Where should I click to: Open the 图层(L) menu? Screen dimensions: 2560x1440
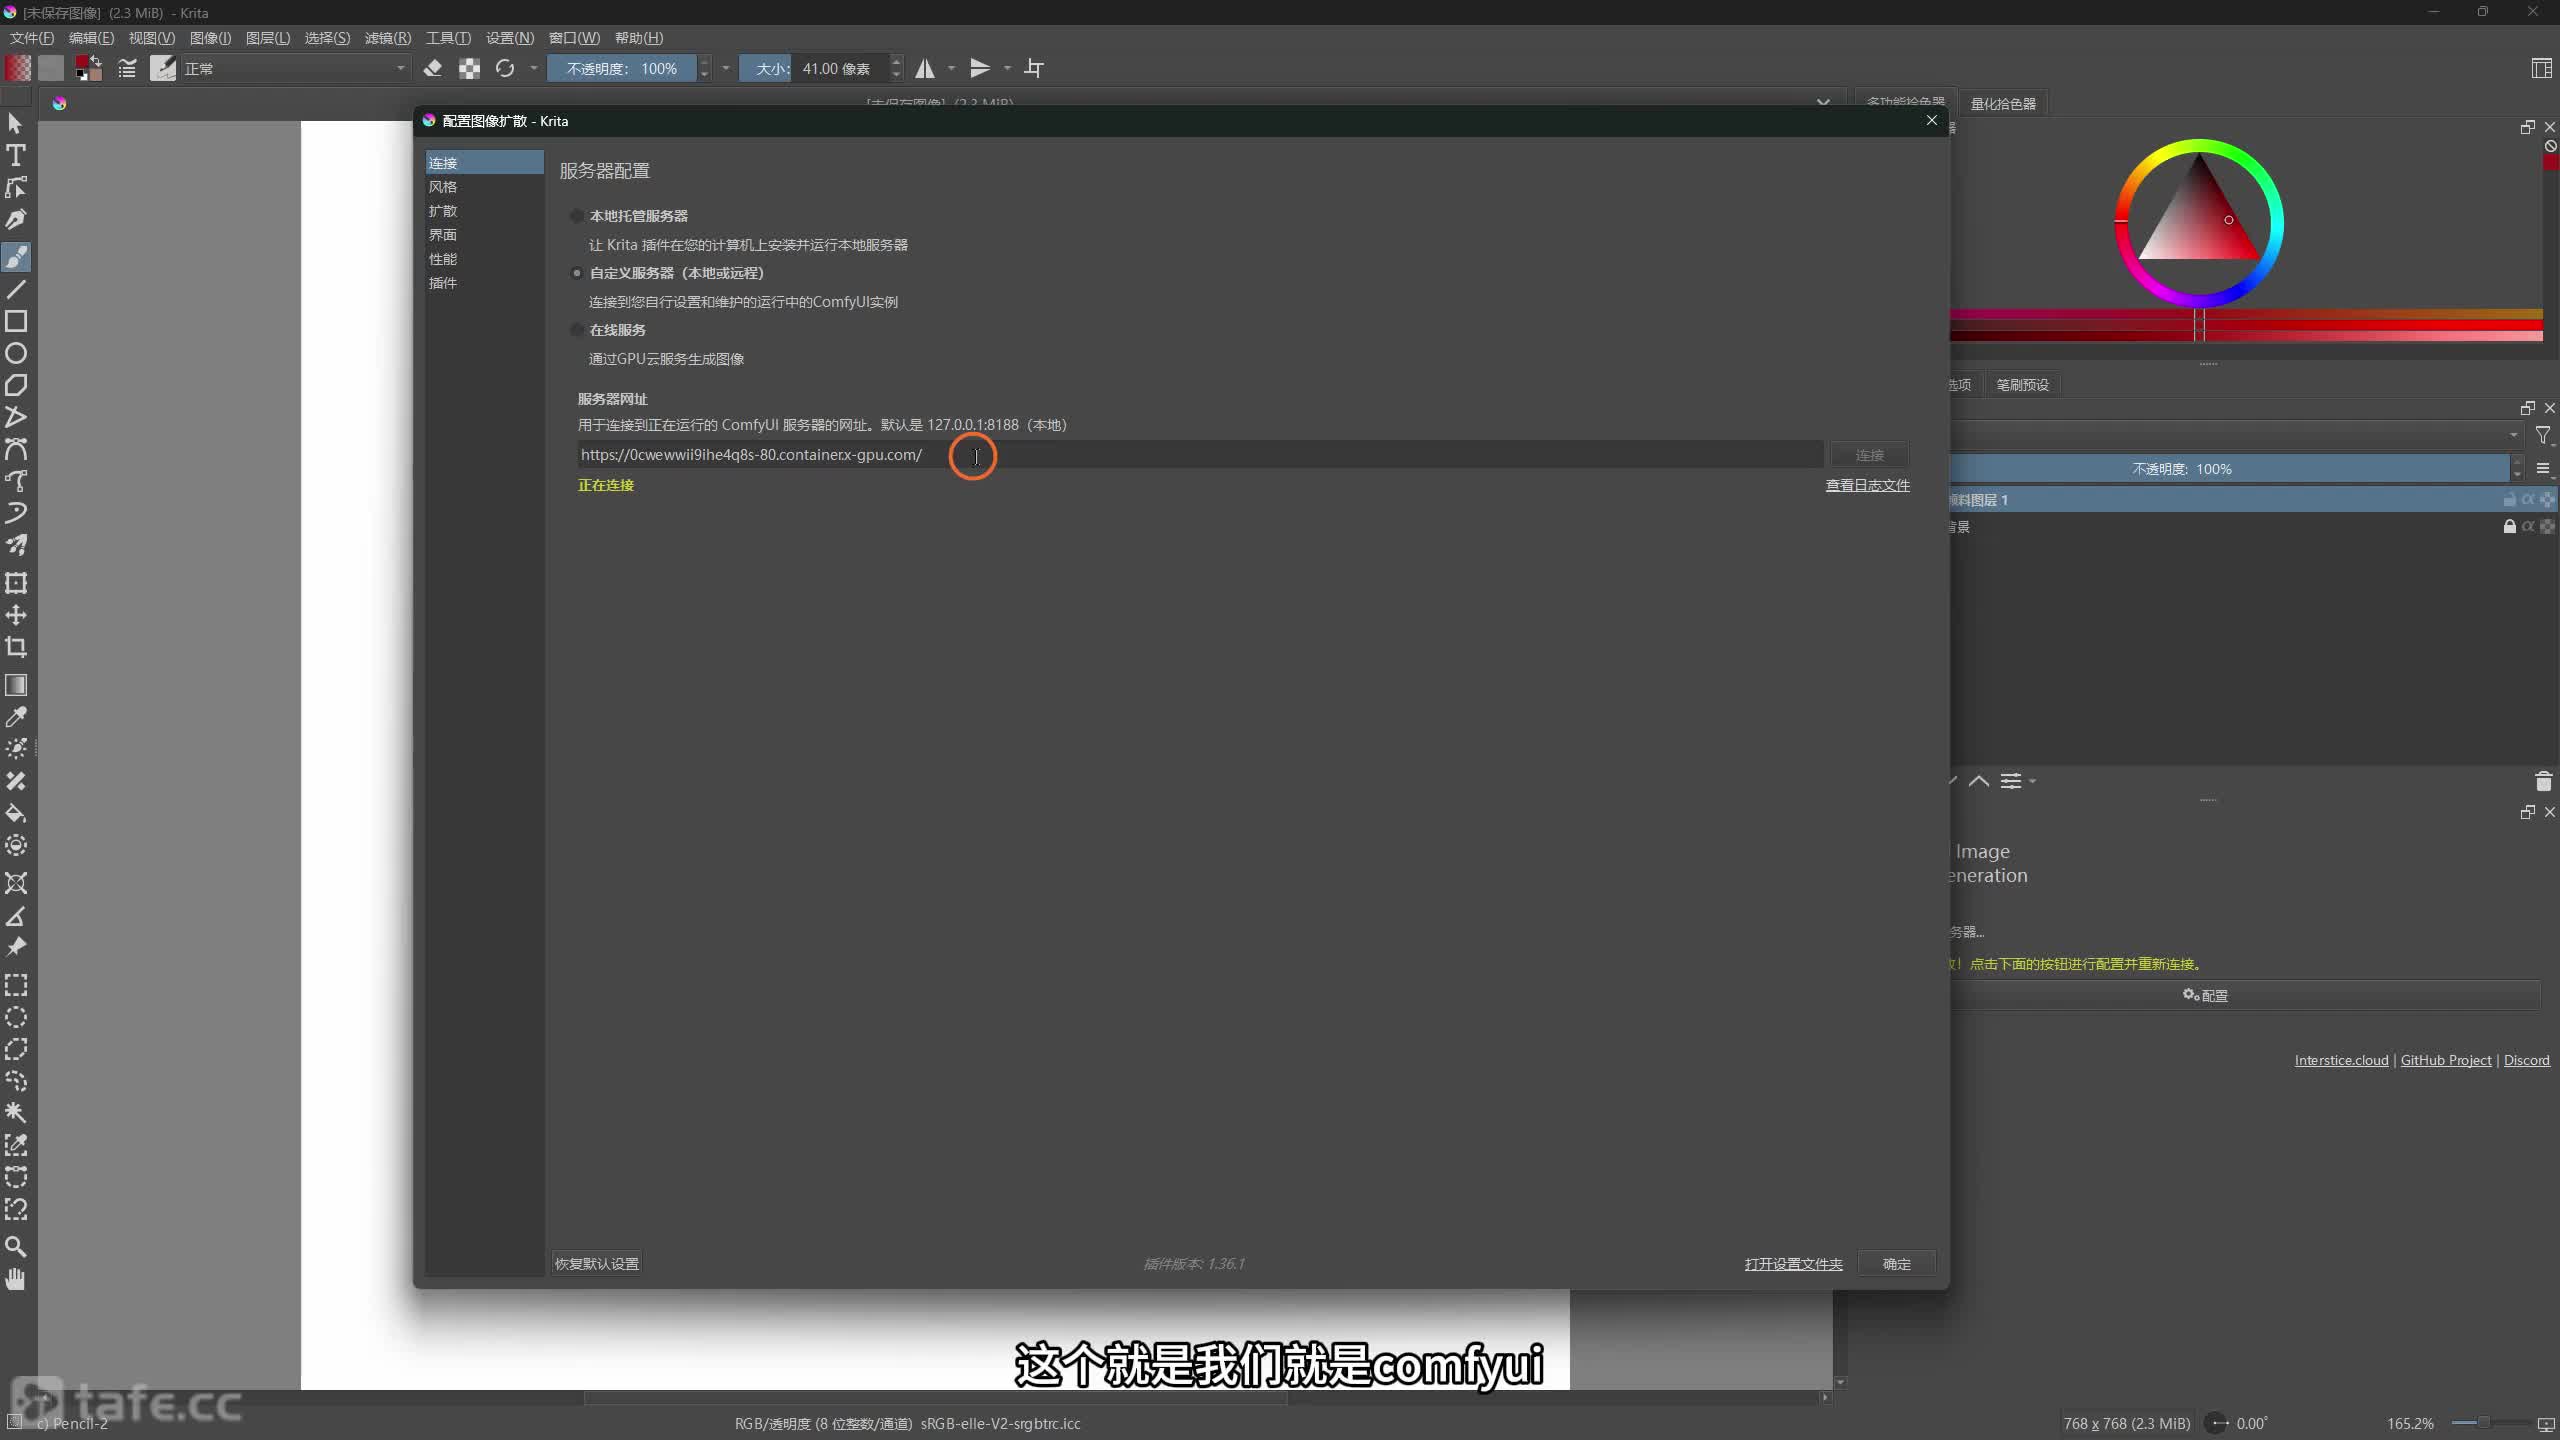(x=268, y=38)
